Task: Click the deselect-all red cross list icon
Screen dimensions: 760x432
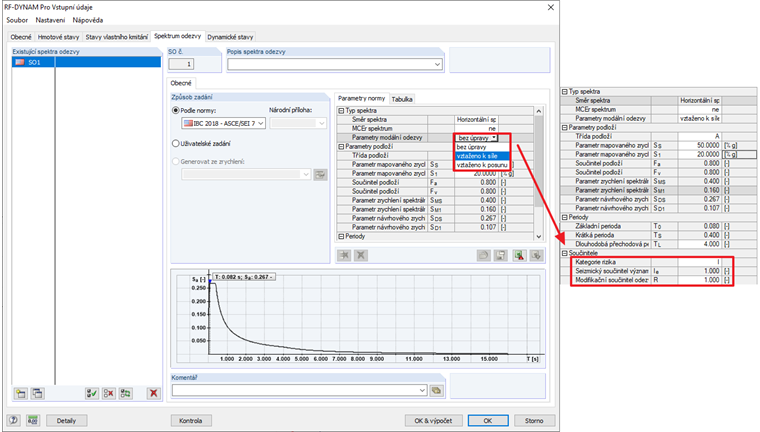Action: (x=109, y=393)
